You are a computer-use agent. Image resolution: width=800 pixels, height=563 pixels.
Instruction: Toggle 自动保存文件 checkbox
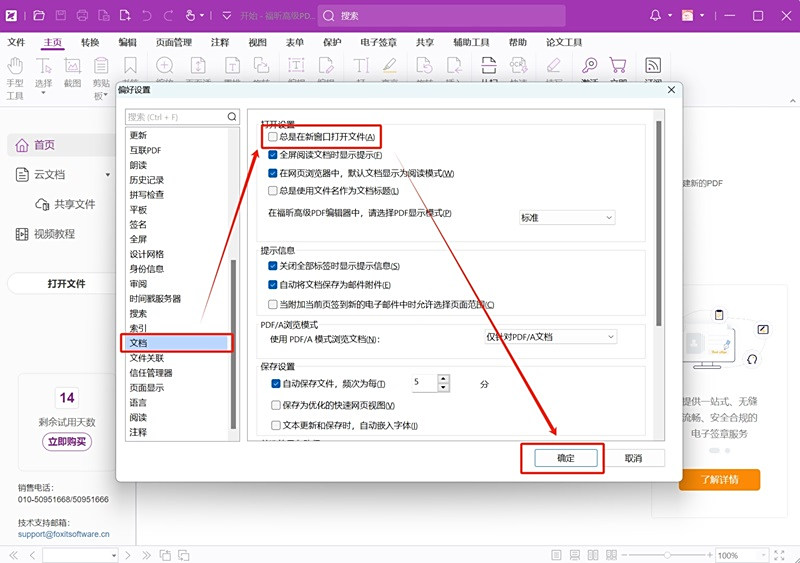277,383
